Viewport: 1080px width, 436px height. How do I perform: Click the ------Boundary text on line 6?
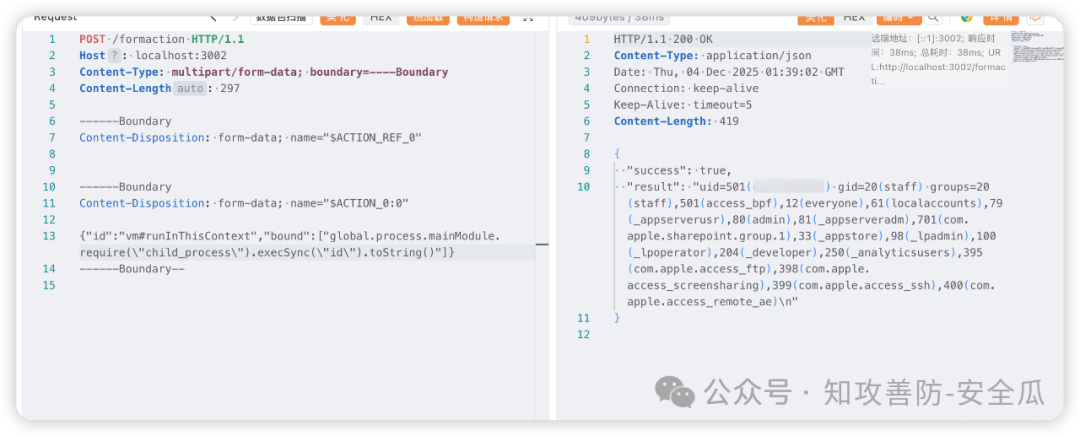[x=125, y=121]
